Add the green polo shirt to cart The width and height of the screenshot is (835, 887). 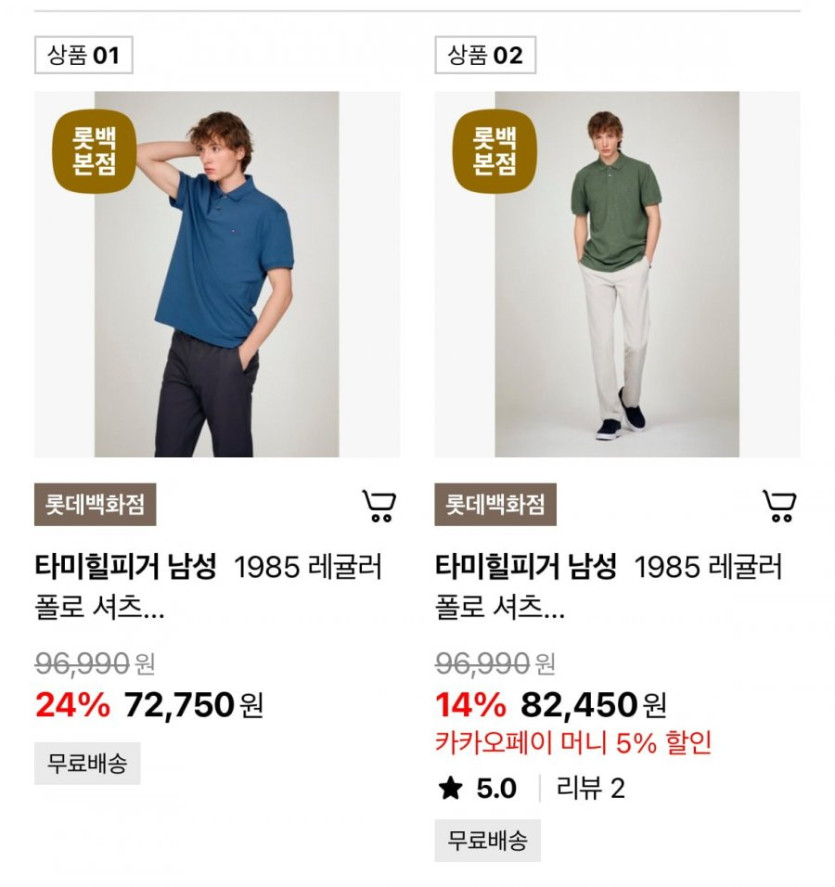pyautogui.click(x=779, y=506)
